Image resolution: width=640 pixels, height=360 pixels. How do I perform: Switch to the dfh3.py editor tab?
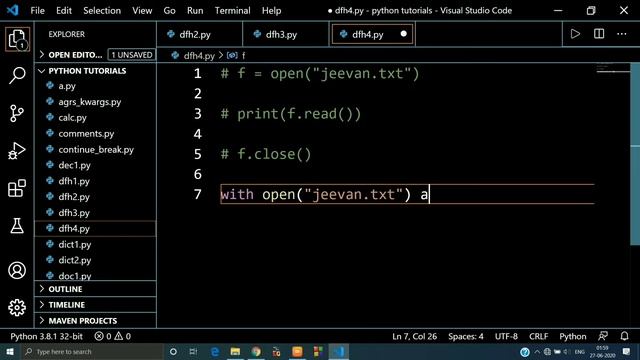tap(286, 34)
